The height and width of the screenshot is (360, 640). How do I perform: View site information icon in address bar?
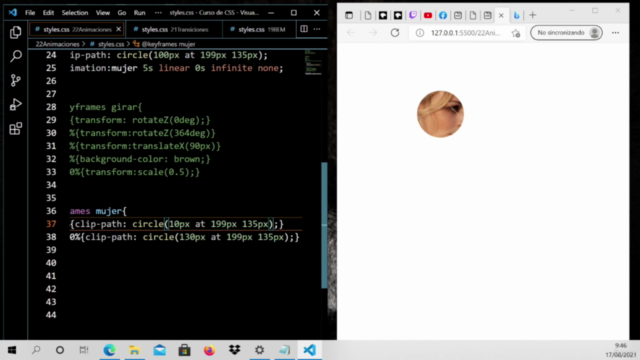tap(420, 33)
